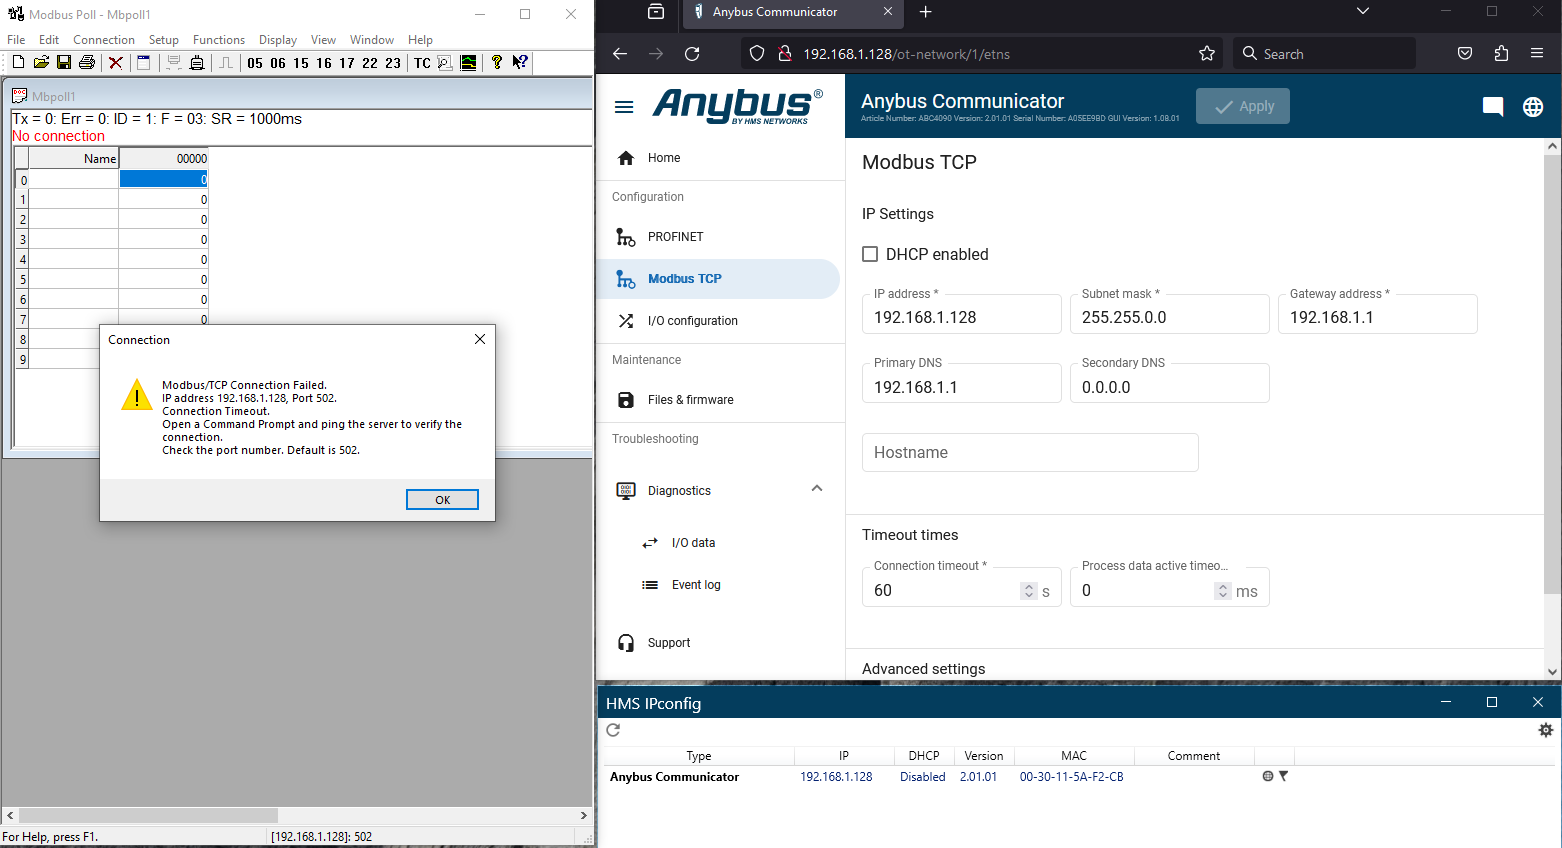Open the Firefox tab list dropdown arrow
Viewport: 1562px width, 848px height.
(1362, 12)
